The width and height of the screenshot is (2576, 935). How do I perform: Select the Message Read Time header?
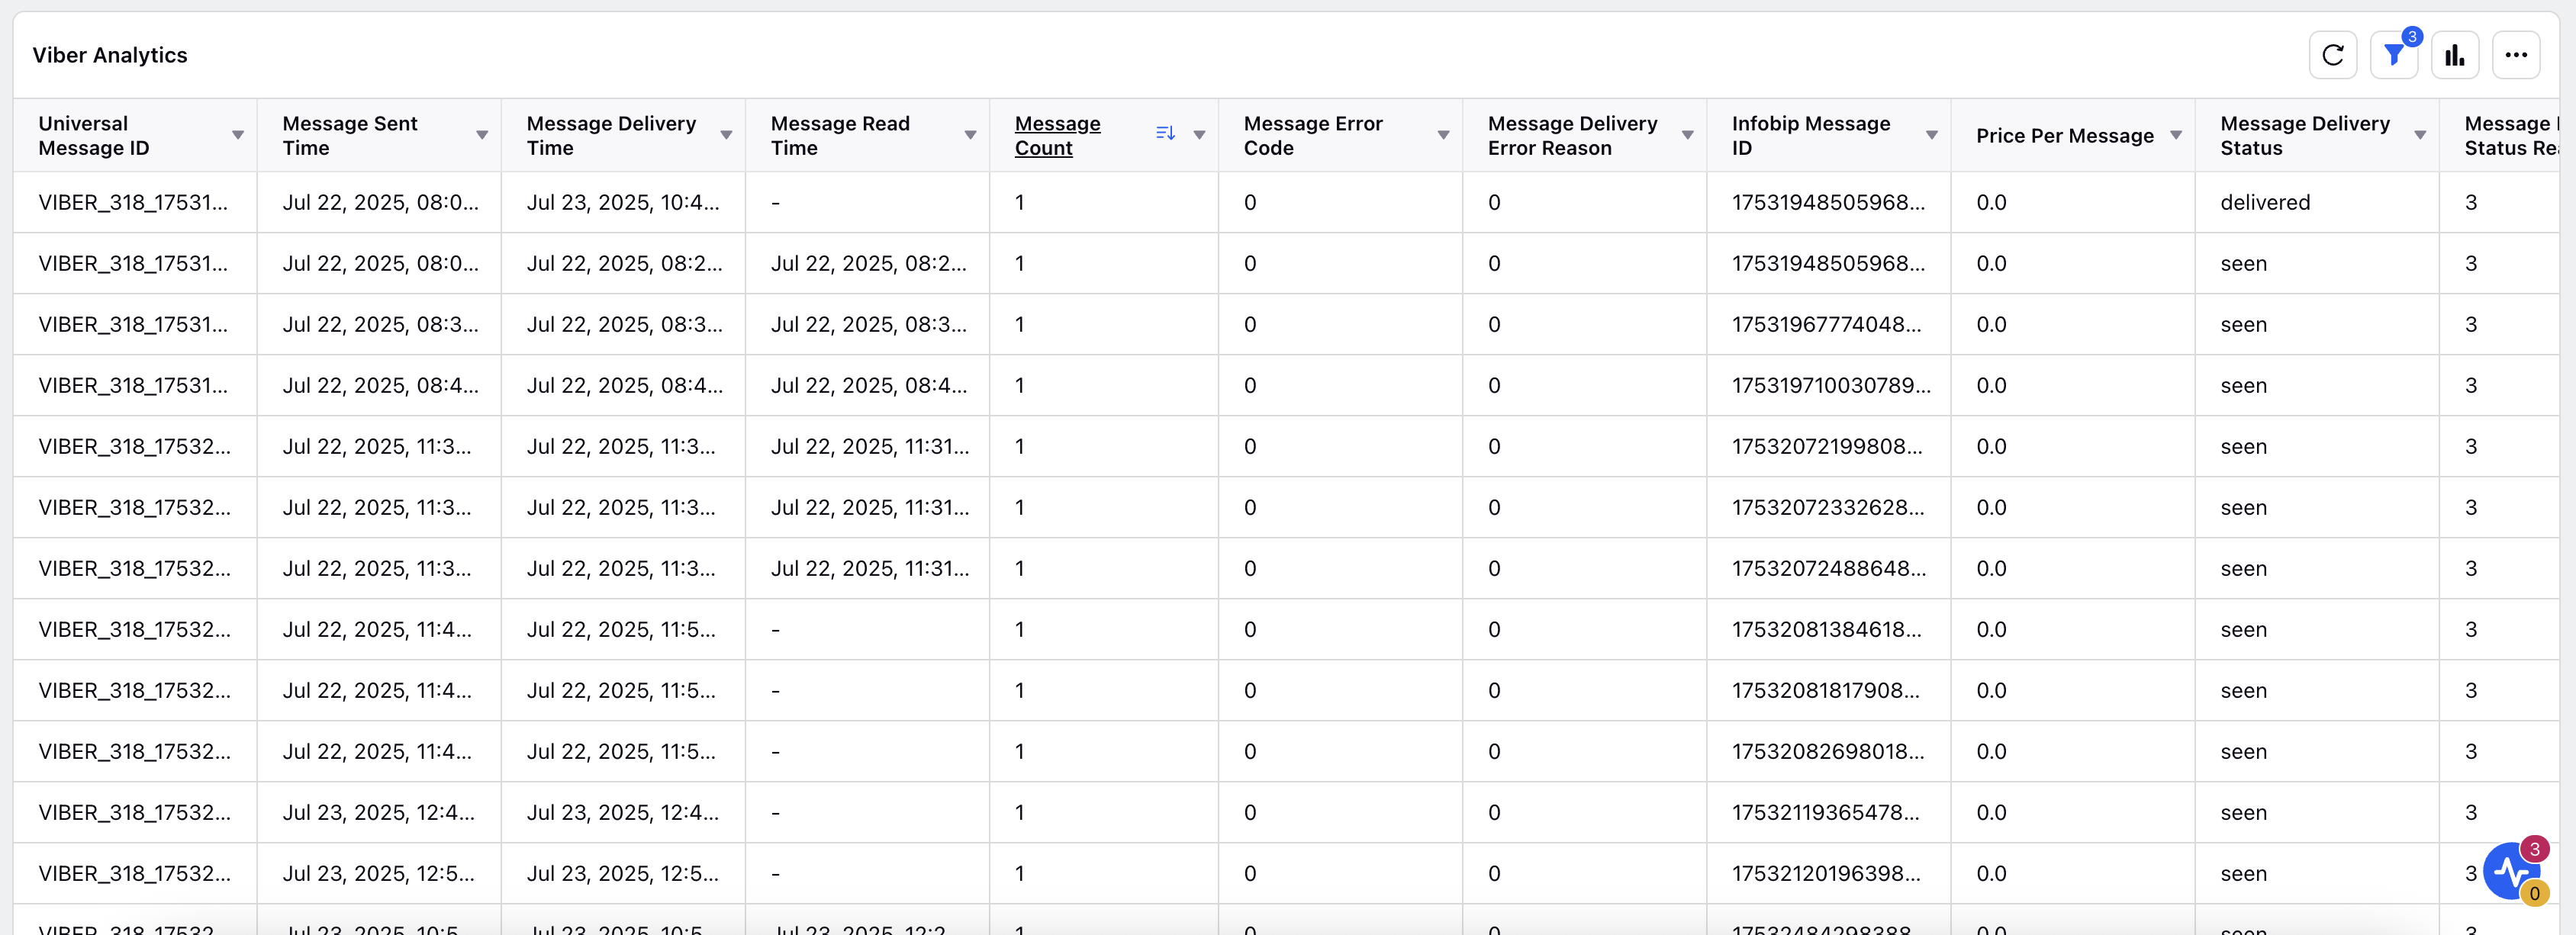pyautogui.click(x=840, y=135)
